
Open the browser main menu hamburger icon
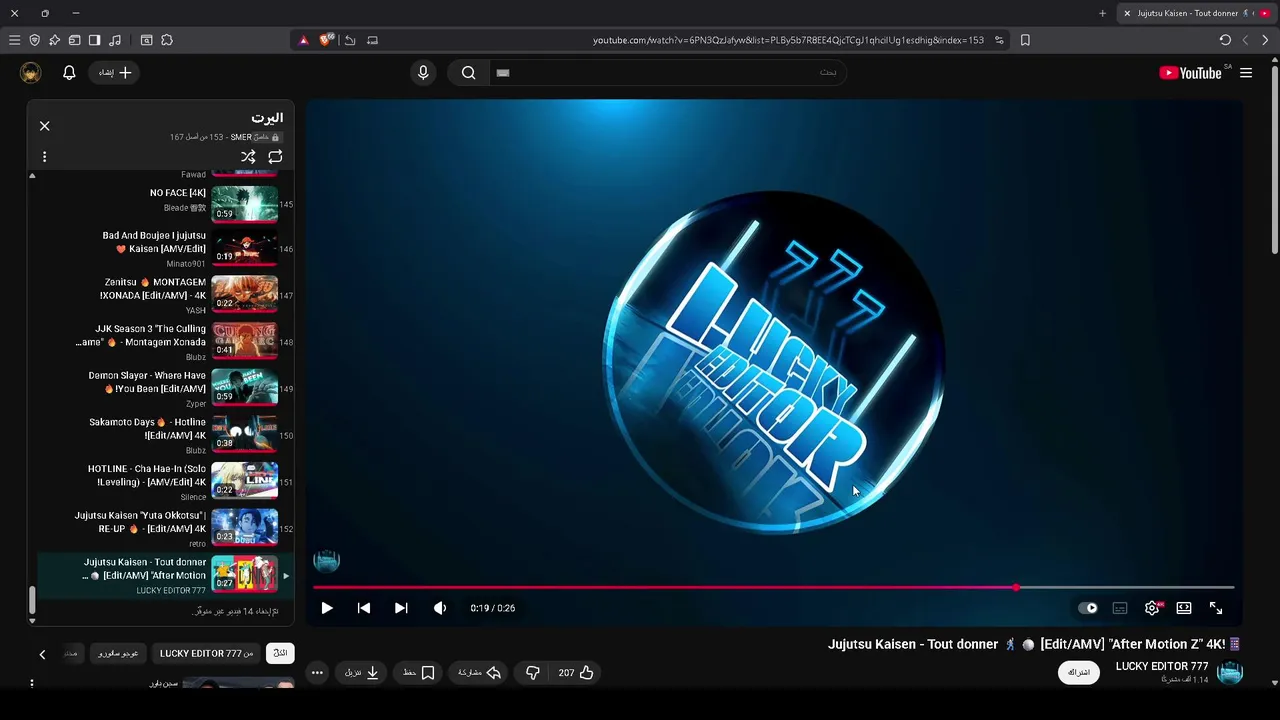pos(14,40)
